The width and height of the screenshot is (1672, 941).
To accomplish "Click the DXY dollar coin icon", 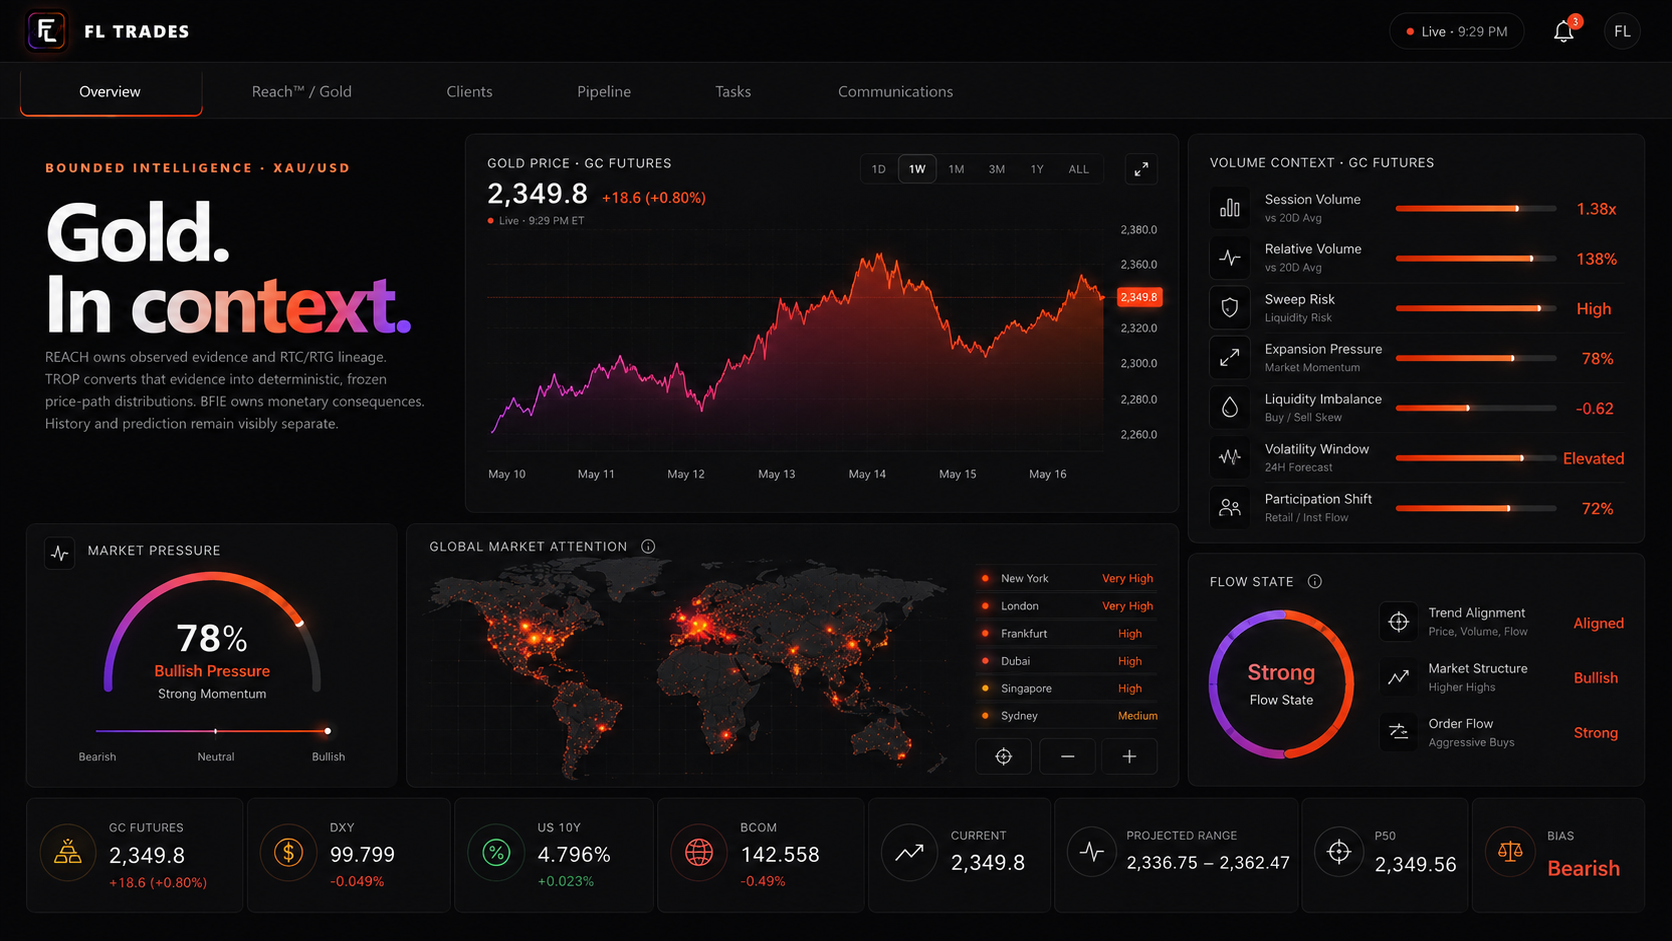I will [288, 853].
